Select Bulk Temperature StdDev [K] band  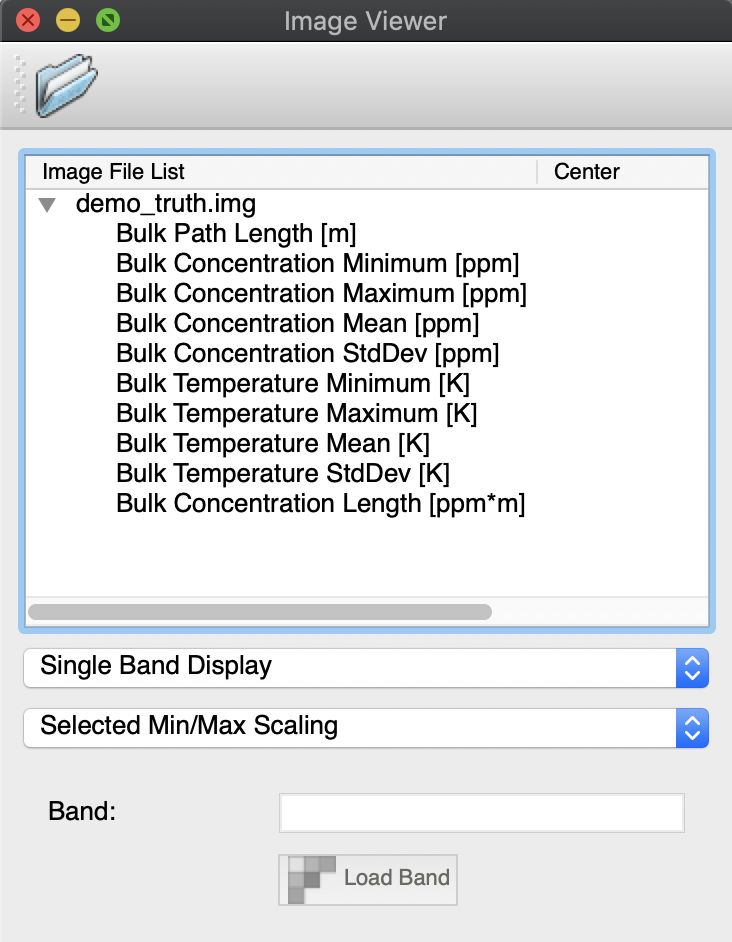[283, 474]
